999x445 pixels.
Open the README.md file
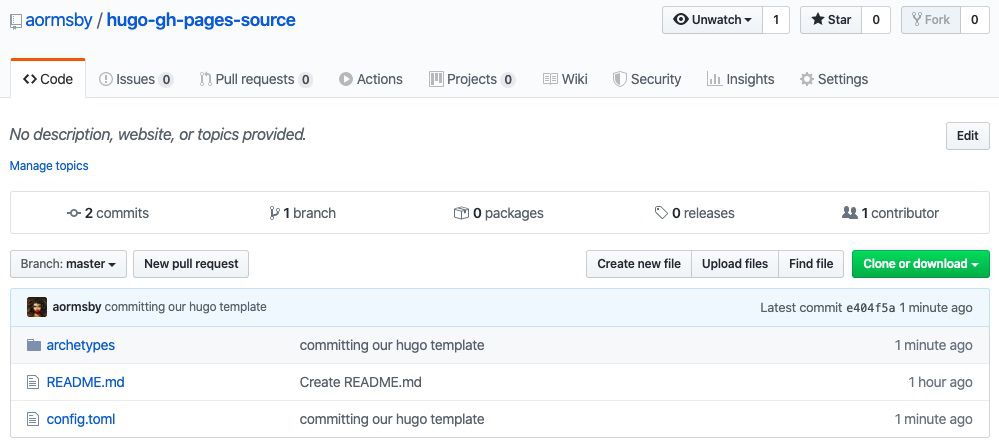point(85,382)
